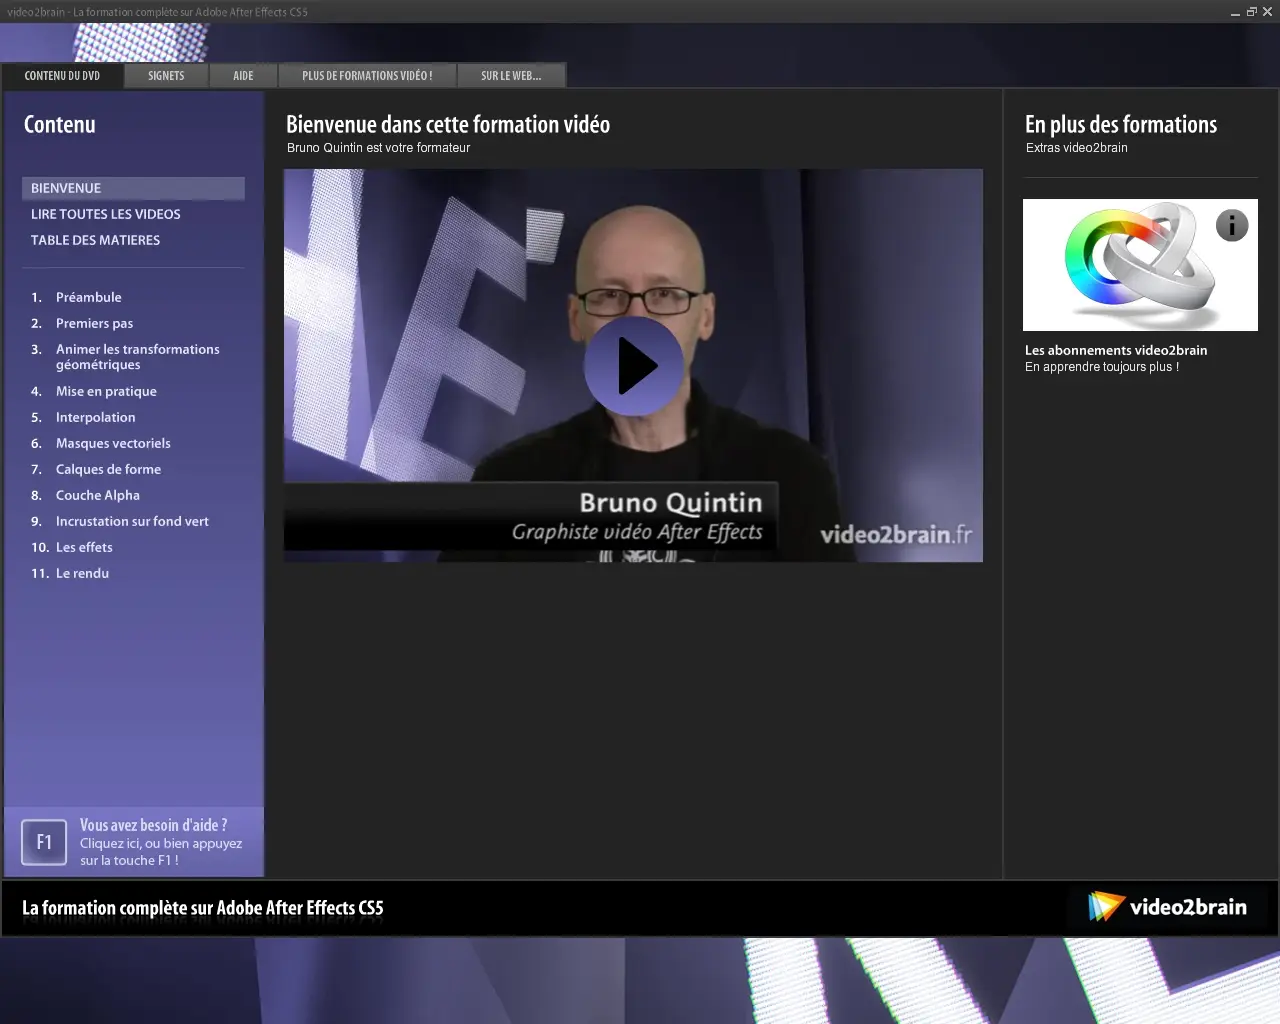Switch to the Contenu du DVD tab
Screen dimensions: 1280x1024
[x=62, y=76]
